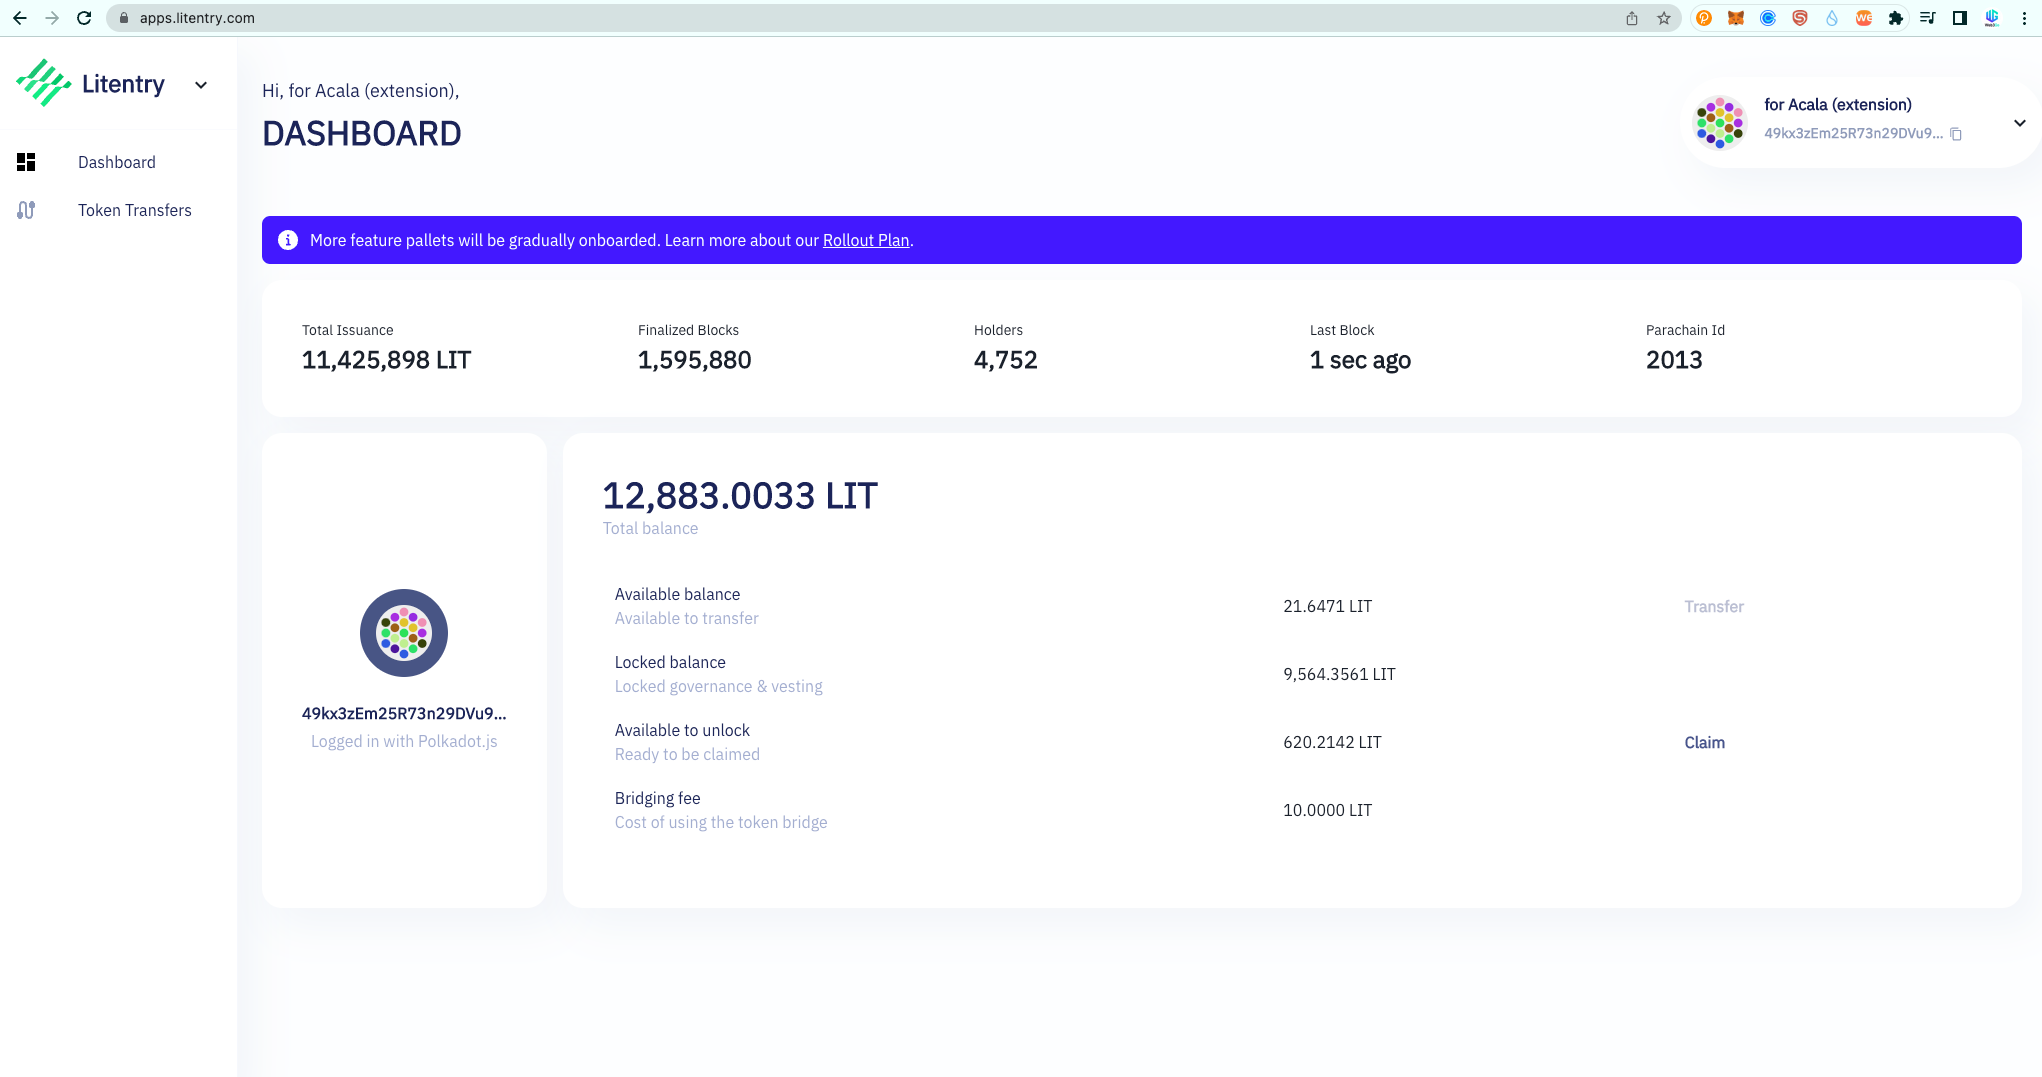2042x1077 pixels.
Task: Open the MetaMask fox extension
Action: (x=1736, y=18)
